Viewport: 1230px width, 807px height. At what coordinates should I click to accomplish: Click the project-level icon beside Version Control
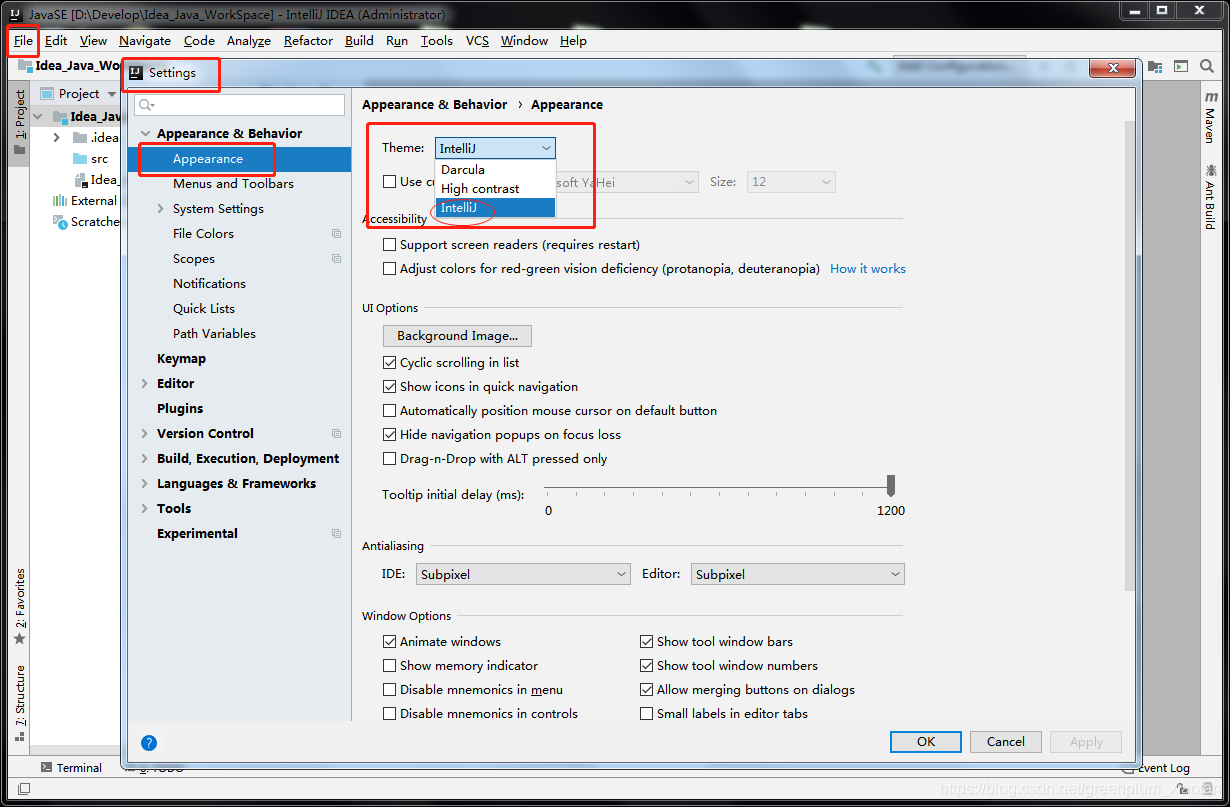(x=337, y=434)
